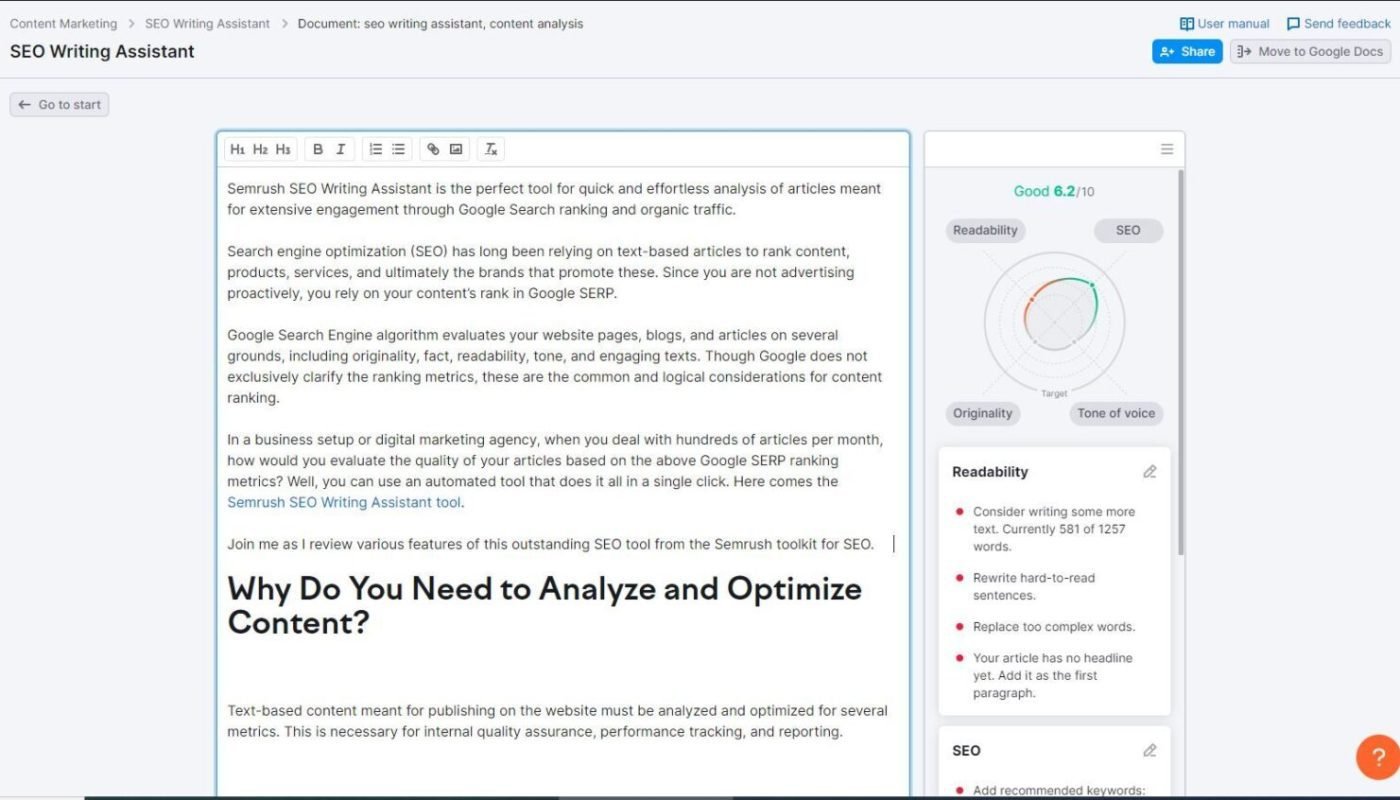Click the document name breadcrumb text
The image size is (1400, 800).
click(440, 24)
